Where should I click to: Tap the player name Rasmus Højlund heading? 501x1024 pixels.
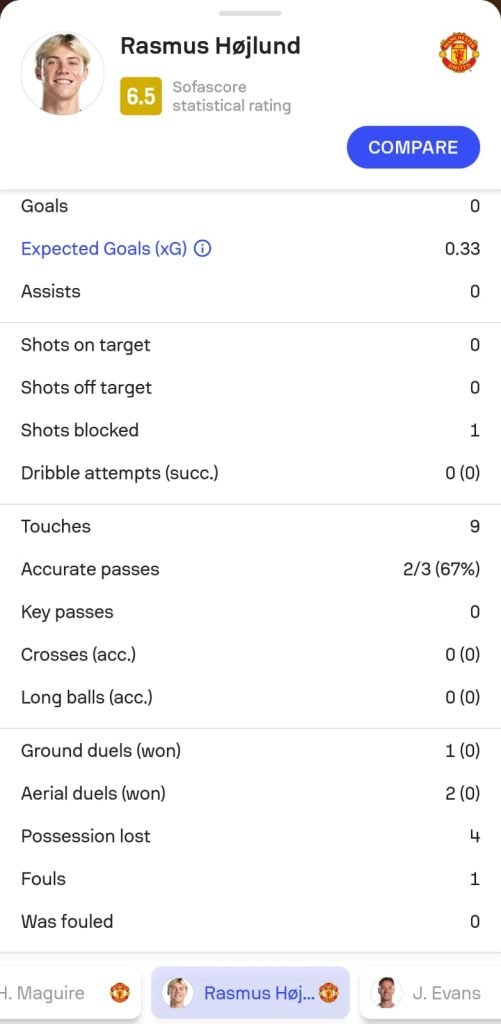coord(210,46)
